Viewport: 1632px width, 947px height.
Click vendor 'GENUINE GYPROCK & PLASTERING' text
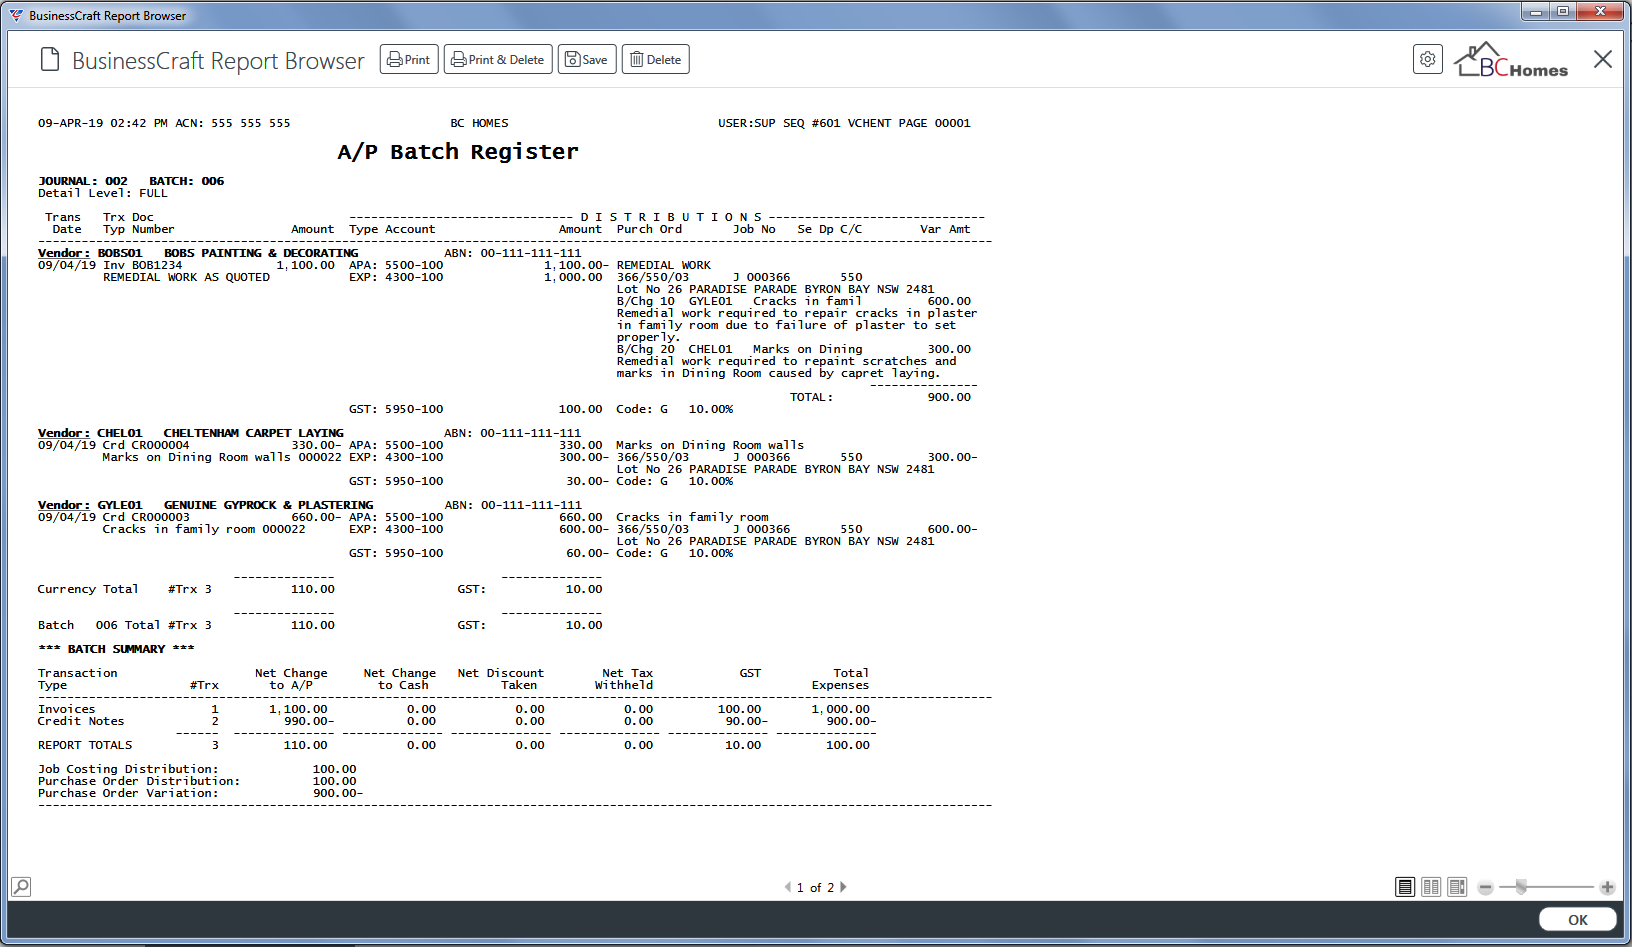[x=268, y=505]
